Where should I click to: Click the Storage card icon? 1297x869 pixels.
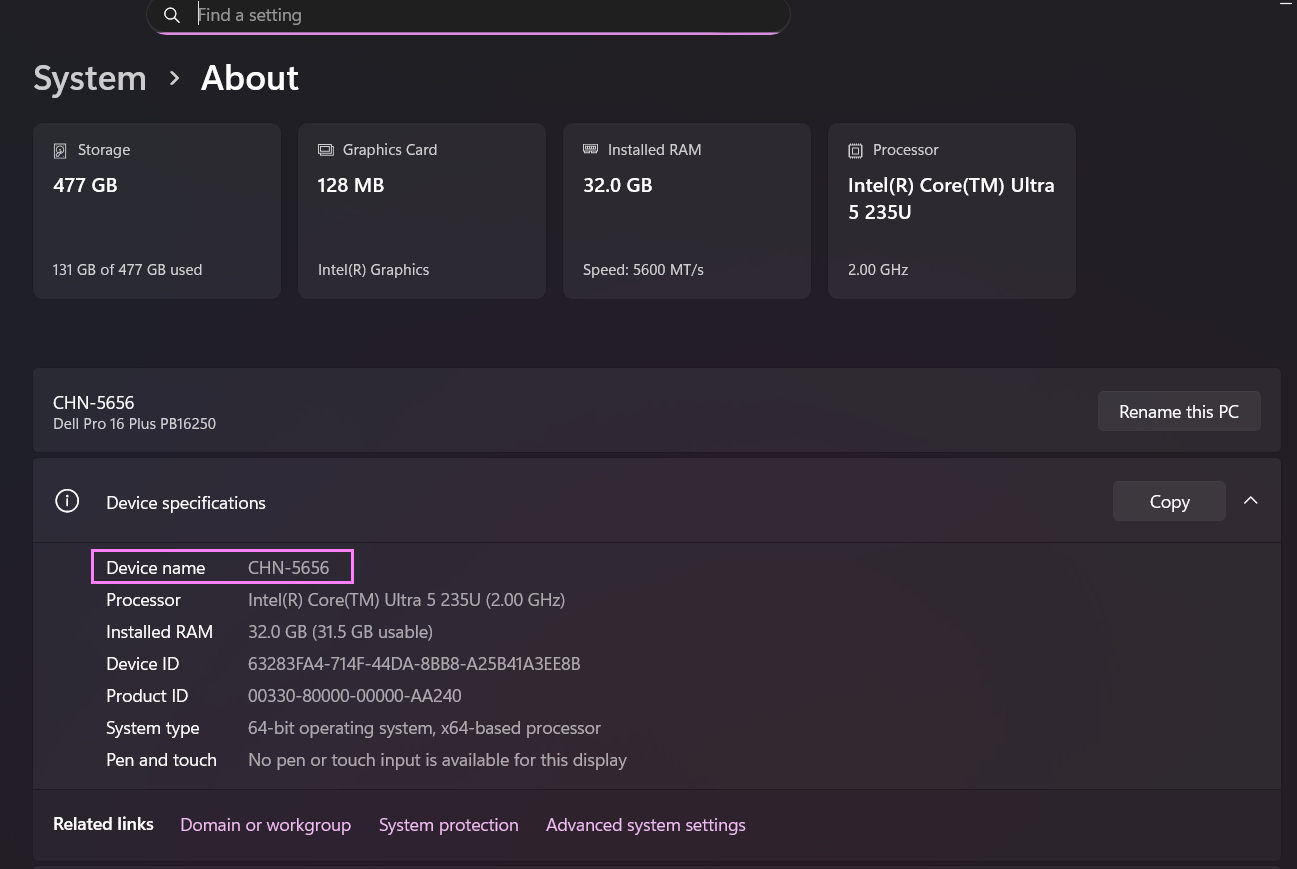[60, 150]
